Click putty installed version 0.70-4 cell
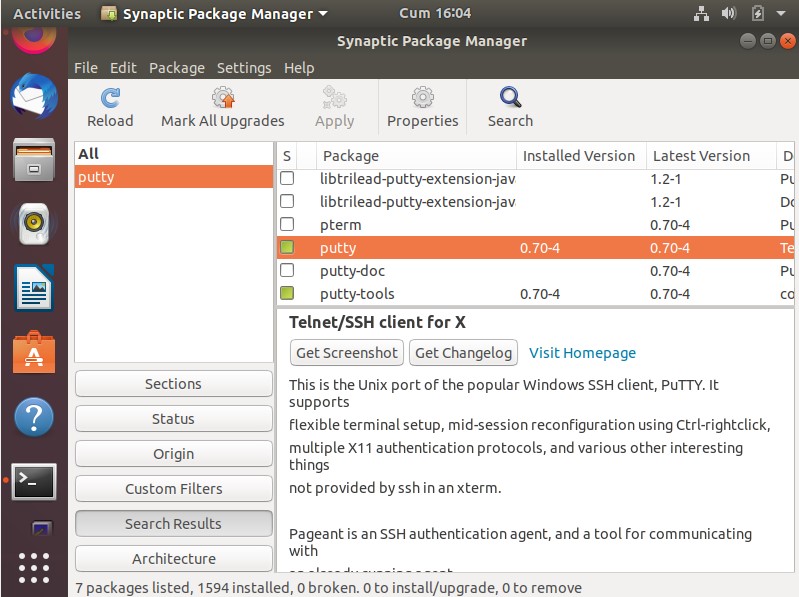This screenshot has height=597, width=799. coord(540,248)
